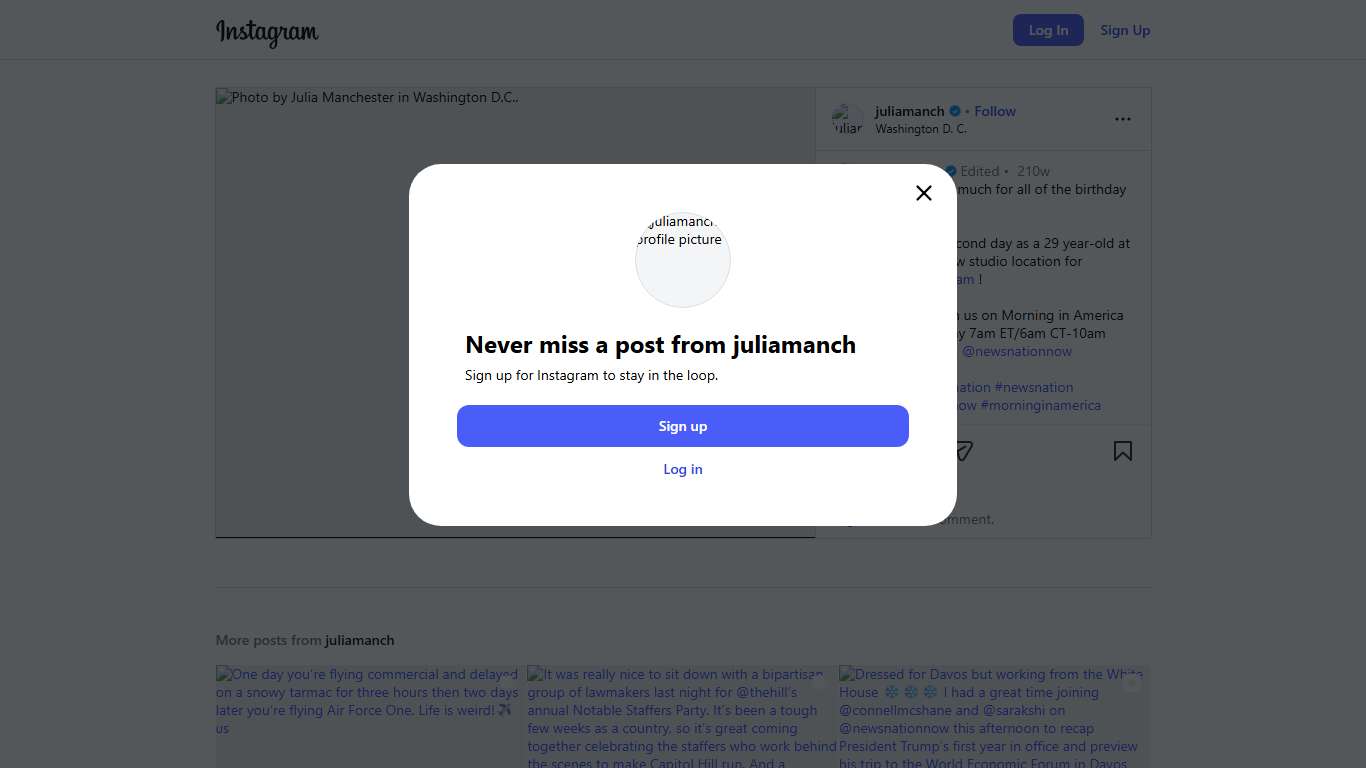Click juliamanch avatar in post header
This screenshot has height=768, width=1366.
848,119
